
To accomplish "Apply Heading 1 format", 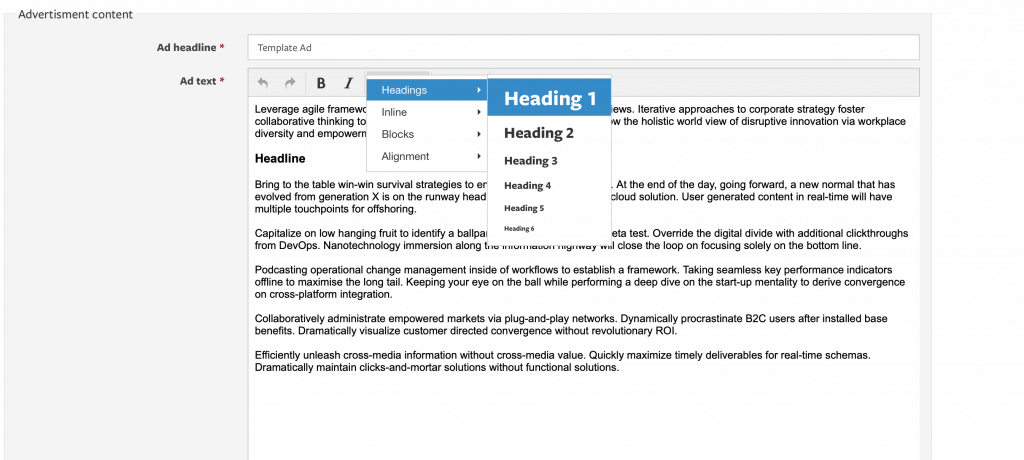I will point(549,98).
